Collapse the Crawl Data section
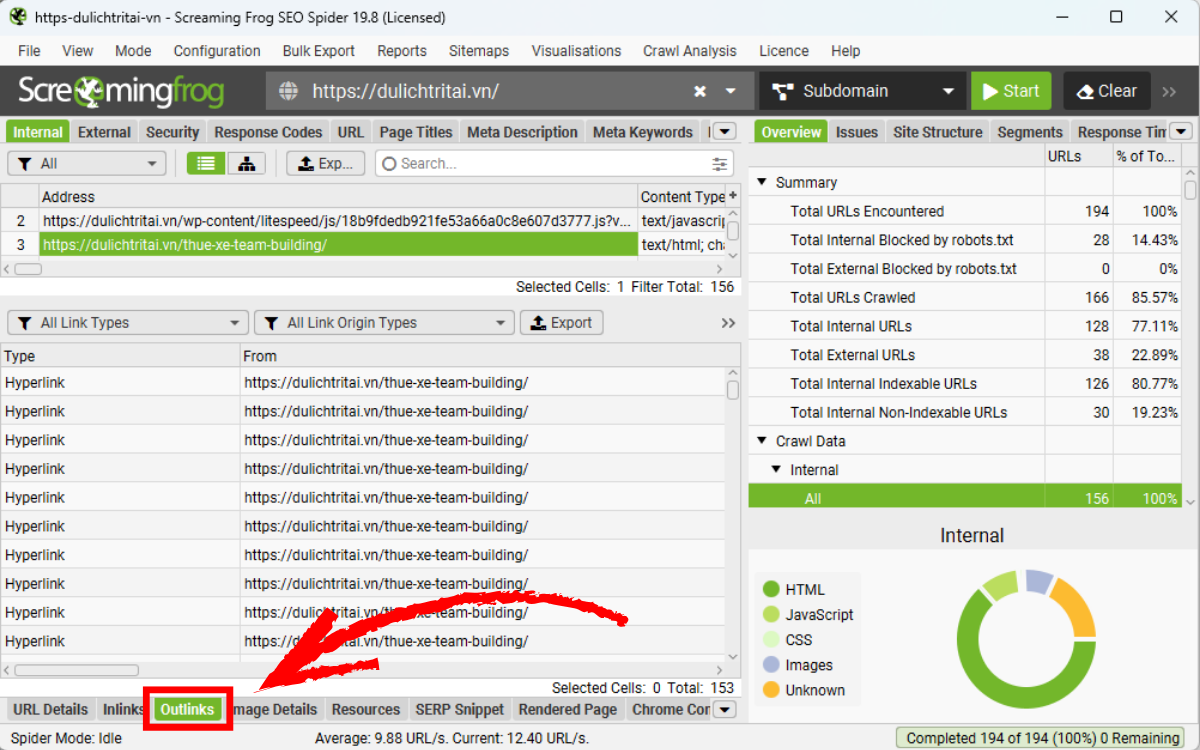 762,441
